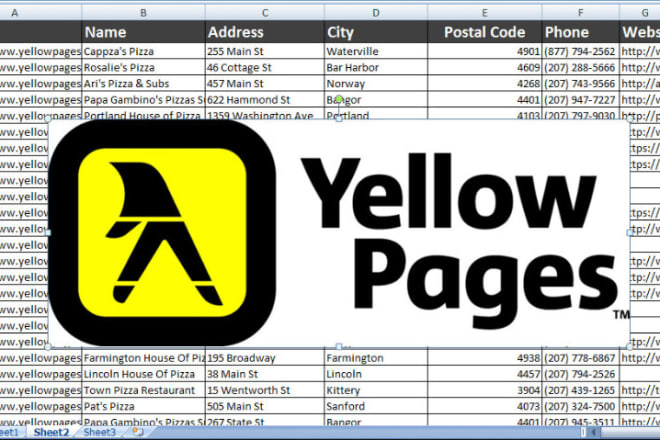Viewport: 660px width, 440px height.
Task: Select the Ari's Pizza & Subs cell
Action: pos(143,83)
